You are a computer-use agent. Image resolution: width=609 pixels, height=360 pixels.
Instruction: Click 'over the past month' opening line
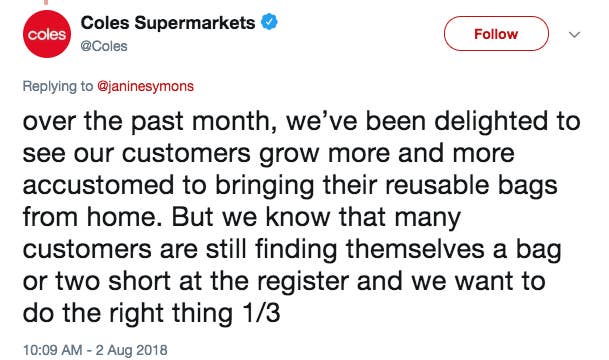coord(146,121)
